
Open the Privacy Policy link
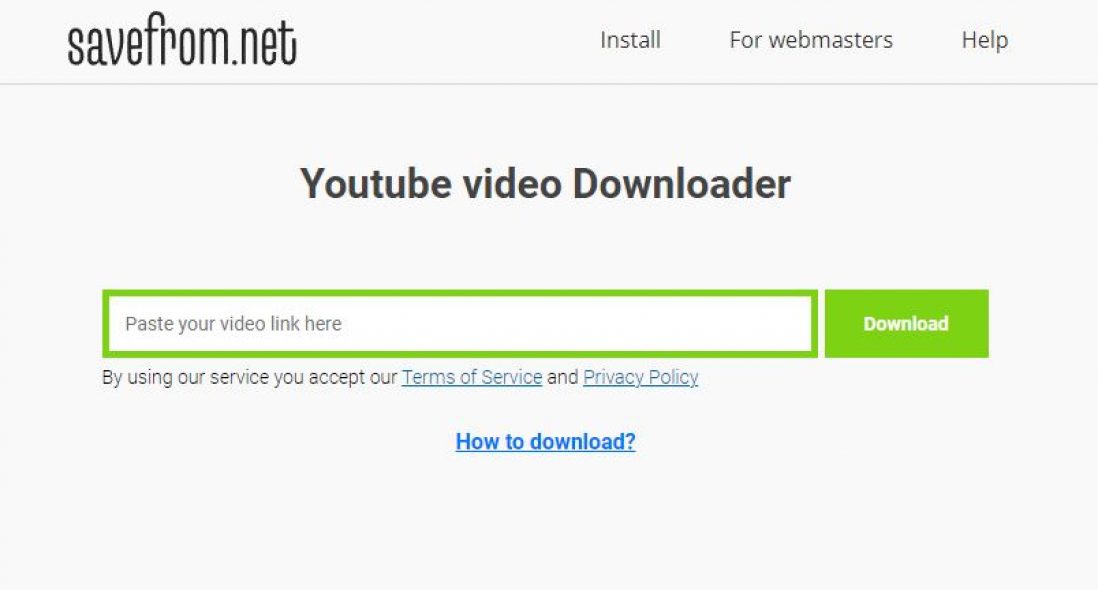click(641, 377)
